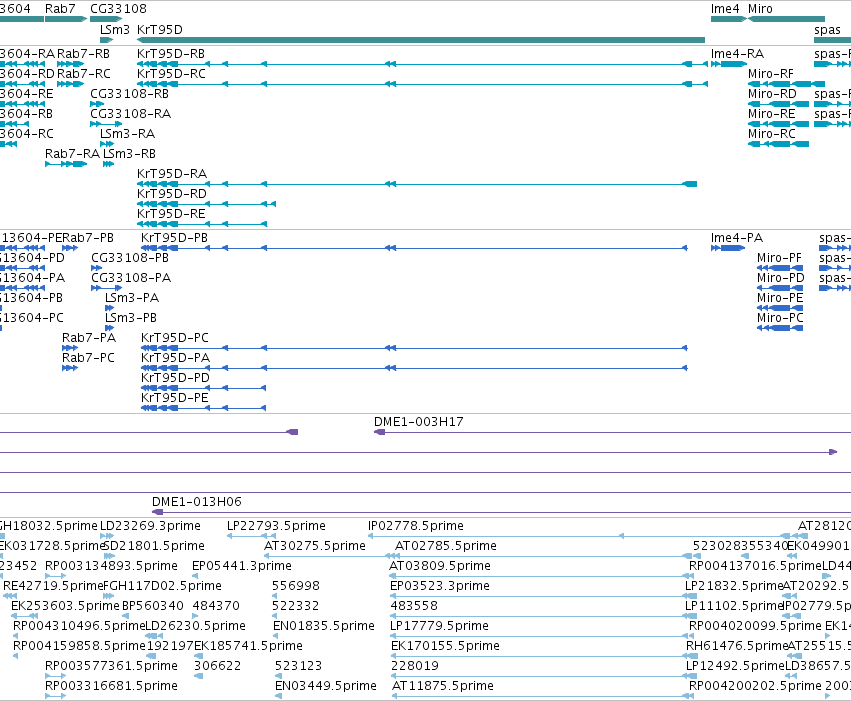Click the IP02778.5prime EST label

[416, 526]
